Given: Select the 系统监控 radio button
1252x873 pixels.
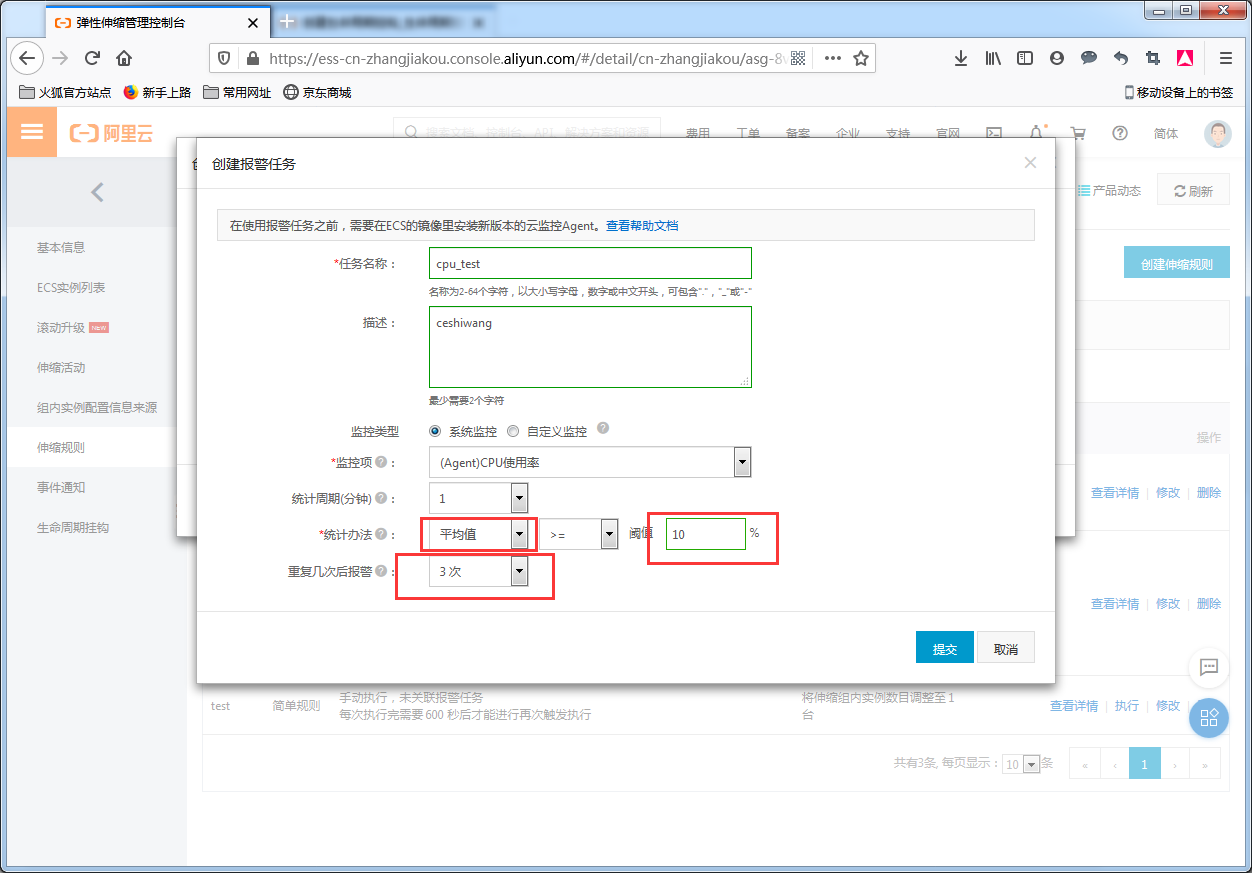Looking at the screenshot, I should click(435, 431).
